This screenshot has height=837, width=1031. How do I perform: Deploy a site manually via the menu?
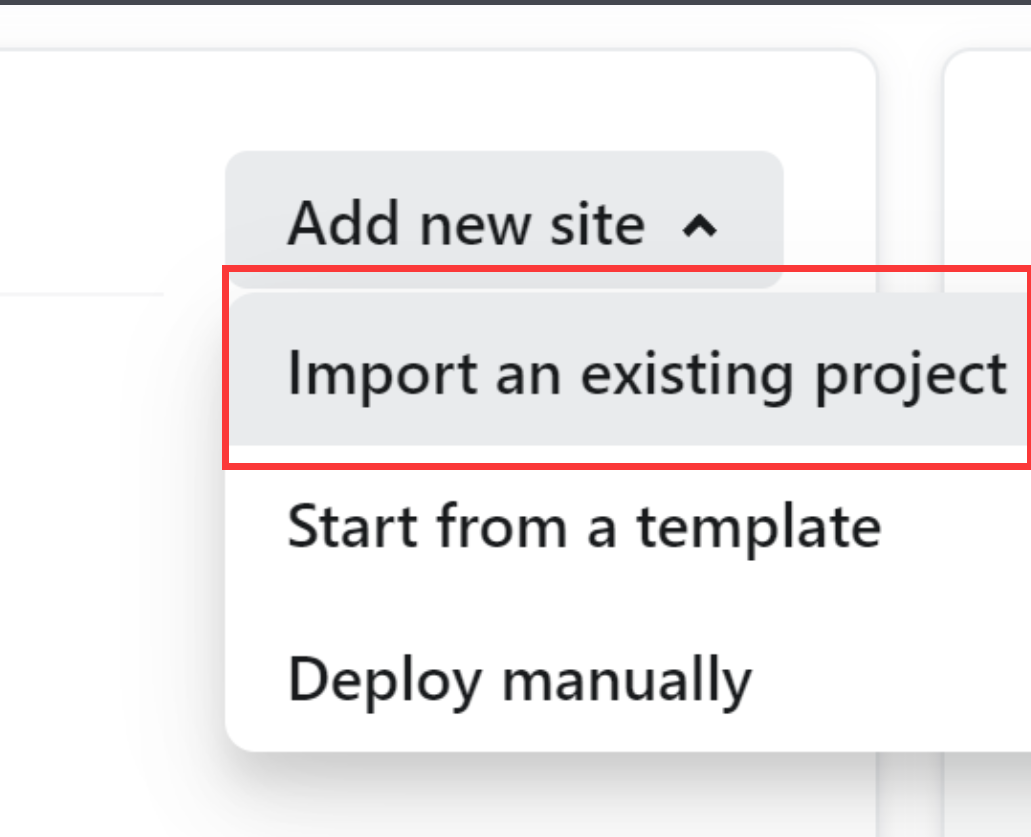point(628,679)
